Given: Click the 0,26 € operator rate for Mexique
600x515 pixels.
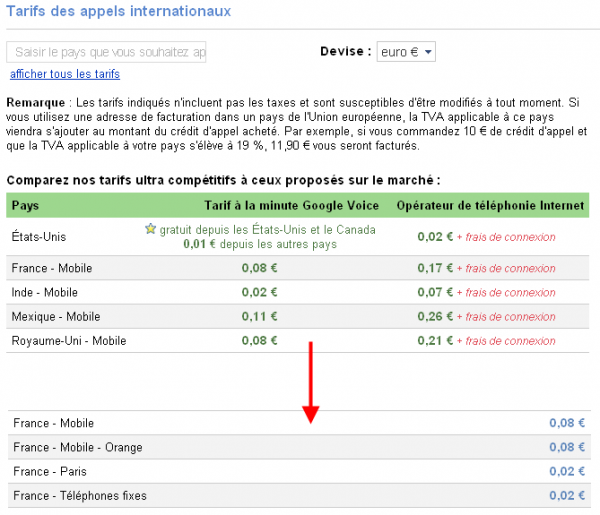Looking at the screenshot, I should [x=435, y=316].
